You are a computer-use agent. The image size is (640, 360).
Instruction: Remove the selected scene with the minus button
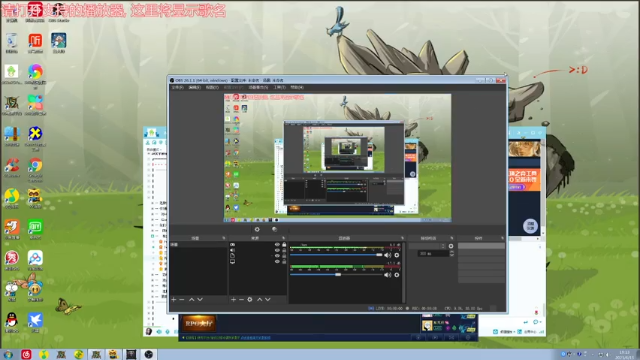[x=182, y=300]
